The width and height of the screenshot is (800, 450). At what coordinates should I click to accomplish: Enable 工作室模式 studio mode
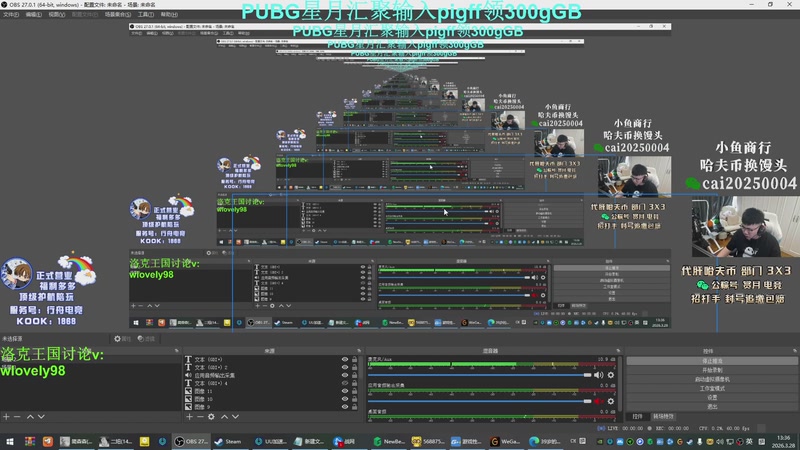click(712, 389)
